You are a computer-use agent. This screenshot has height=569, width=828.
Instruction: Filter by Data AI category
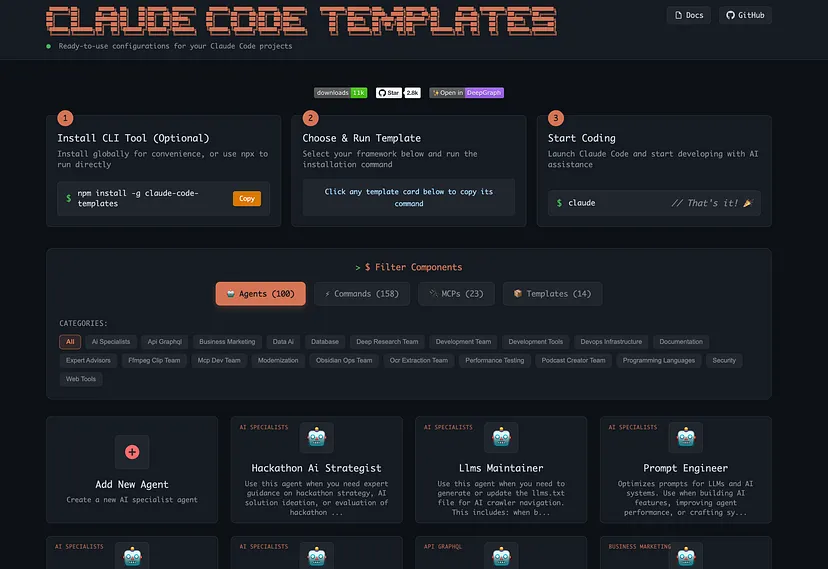click(283, 342)
